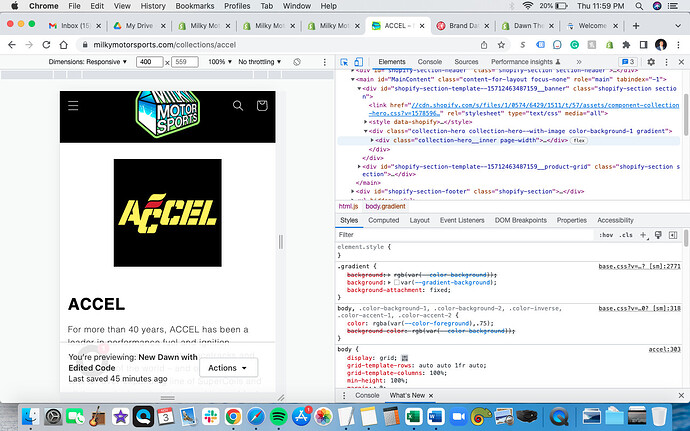This screenshot has height=431, width=690.
Task: Open the Performance insights tab
Action: (525, 62)
